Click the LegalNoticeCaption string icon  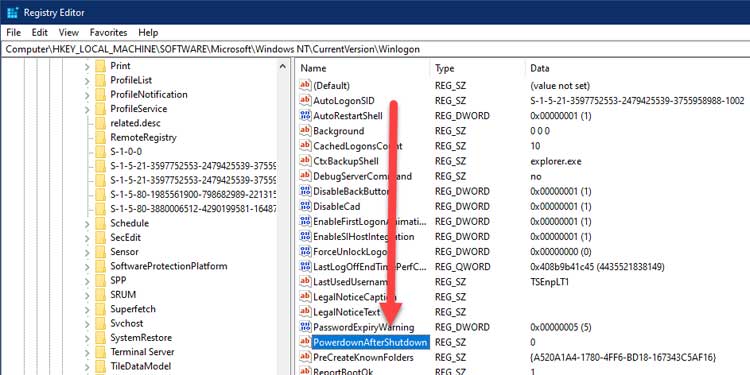coord(305,297)
